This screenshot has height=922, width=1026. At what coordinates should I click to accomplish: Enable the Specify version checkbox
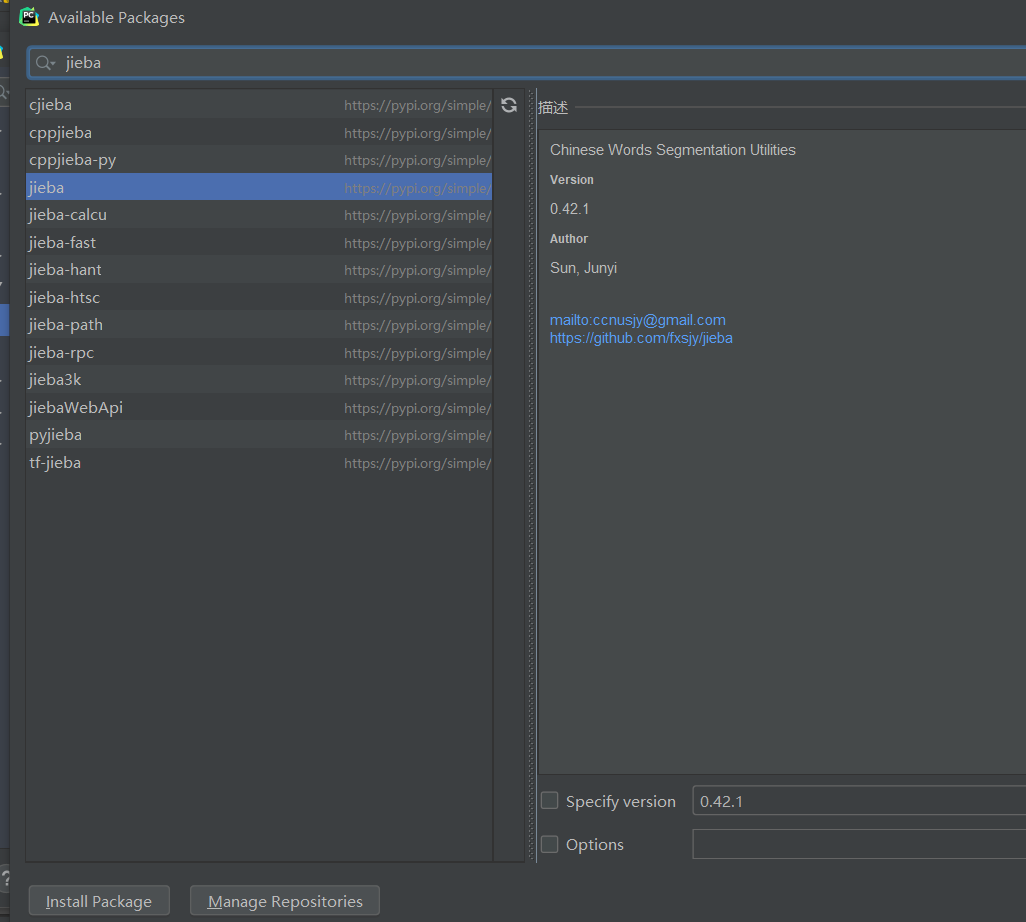(549, 800)
